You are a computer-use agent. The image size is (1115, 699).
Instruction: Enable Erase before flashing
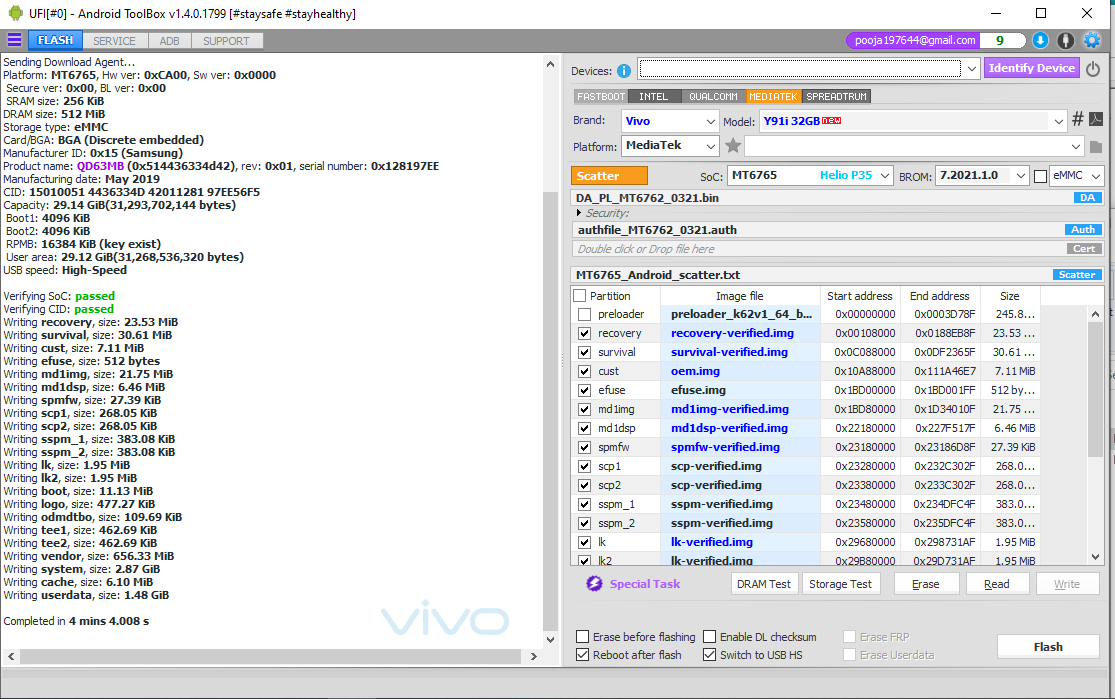tap(582, 636)
